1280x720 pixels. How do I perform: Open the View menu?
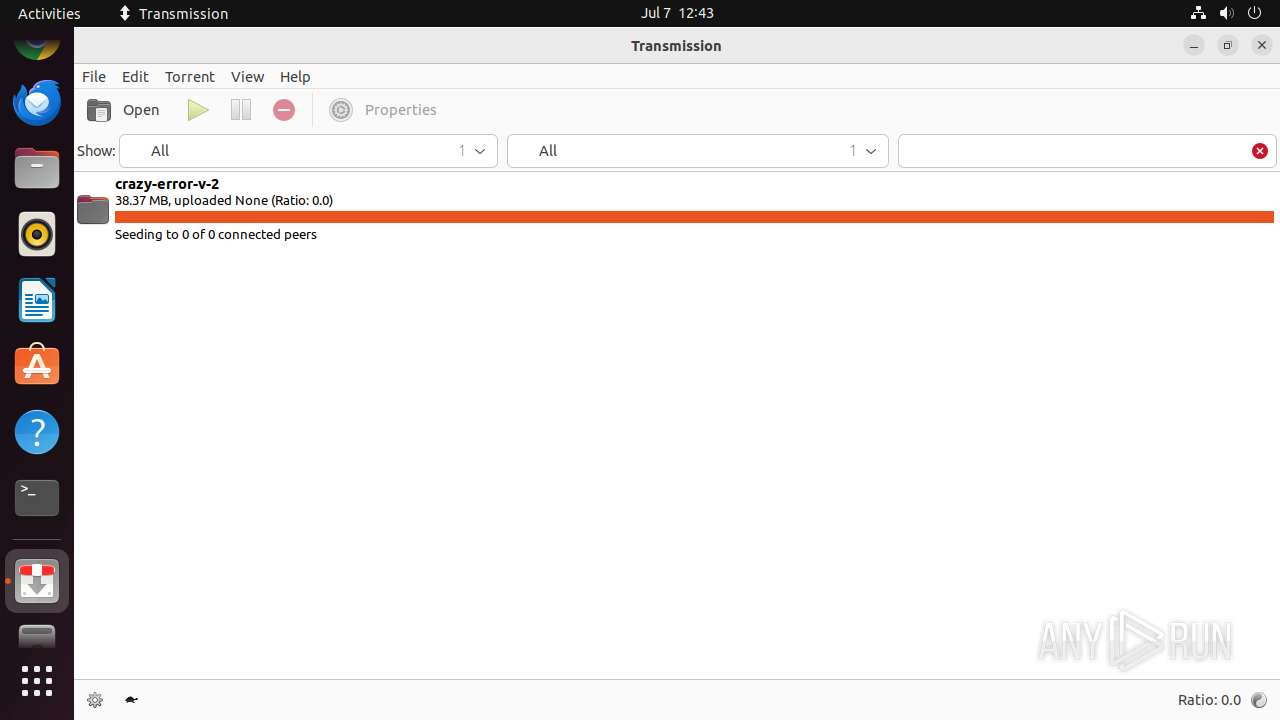tap(247, 77)
